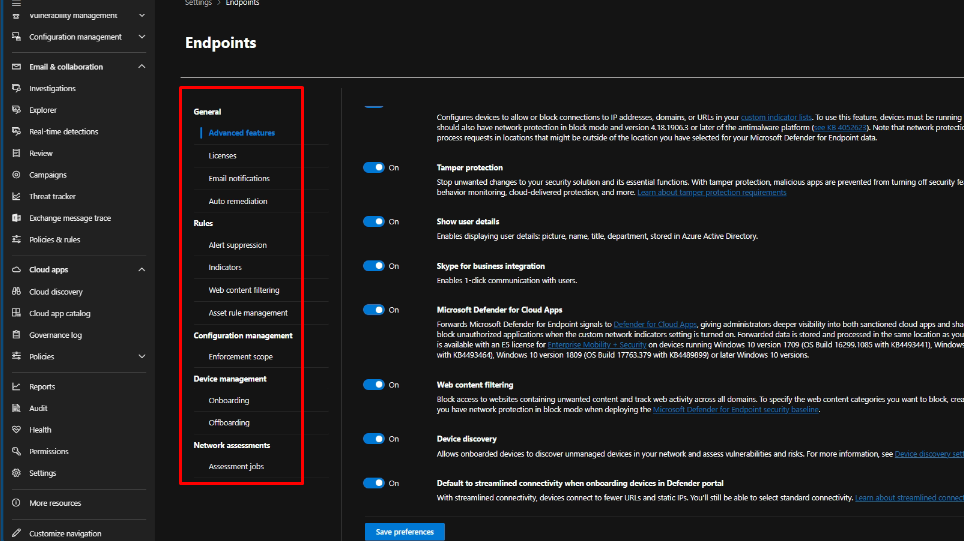Click the Settings breadcrumb link

click(x=198, y=3)
